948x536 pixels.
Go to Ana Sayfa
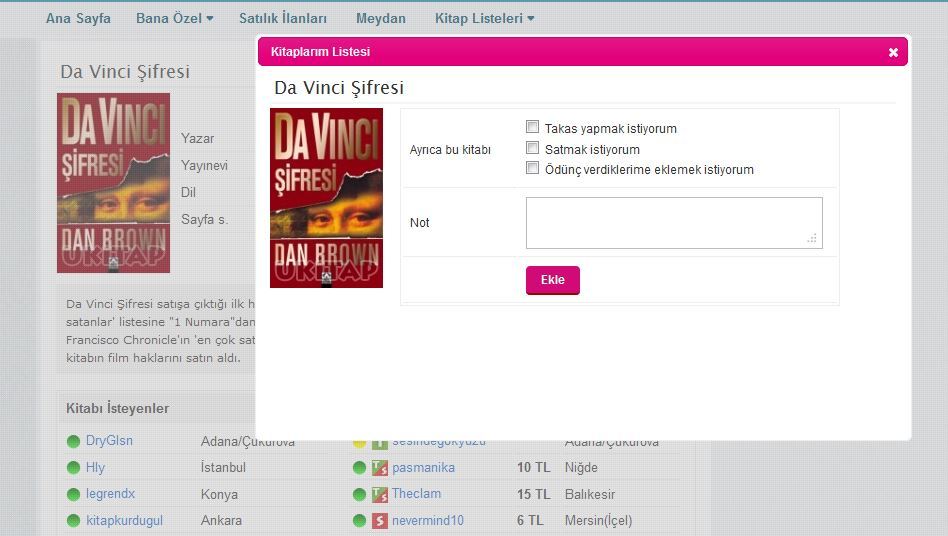[78, 18]
